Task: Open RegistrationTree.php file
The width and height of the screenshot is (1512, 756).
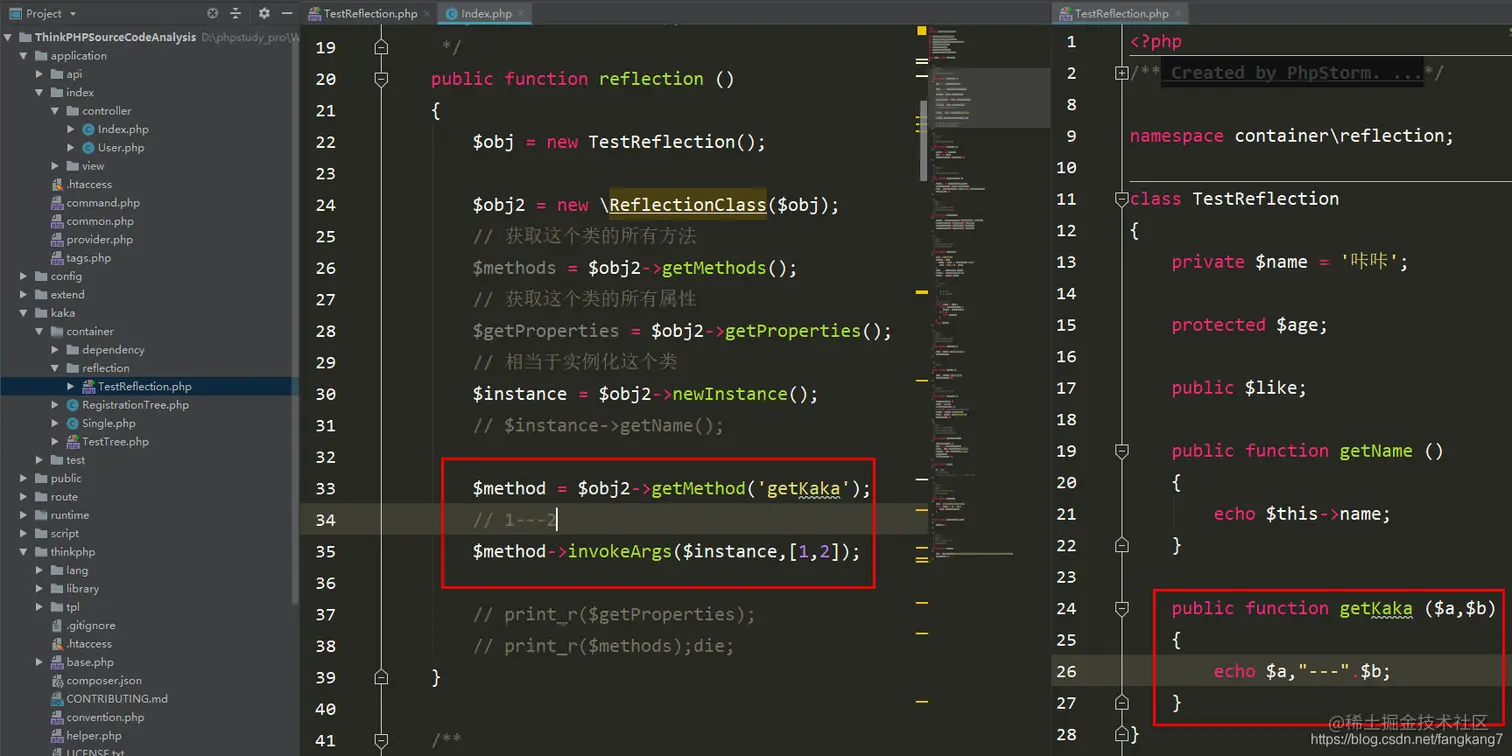Action: tap(134, 405)
